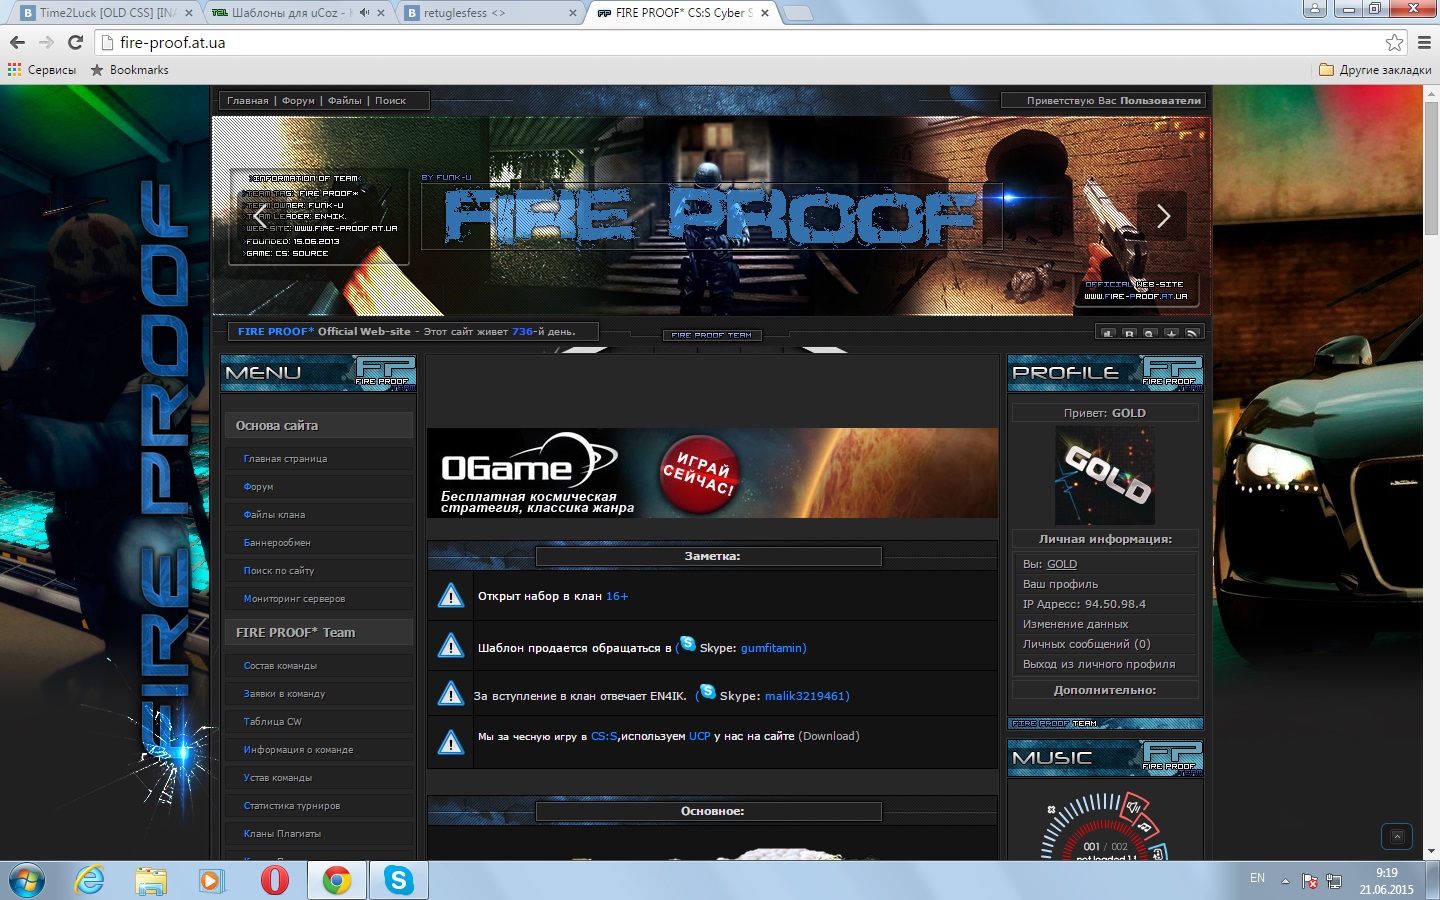Click the speaker volume icon on the music player
This screenshot has height=900, width=1440.
1134,806
